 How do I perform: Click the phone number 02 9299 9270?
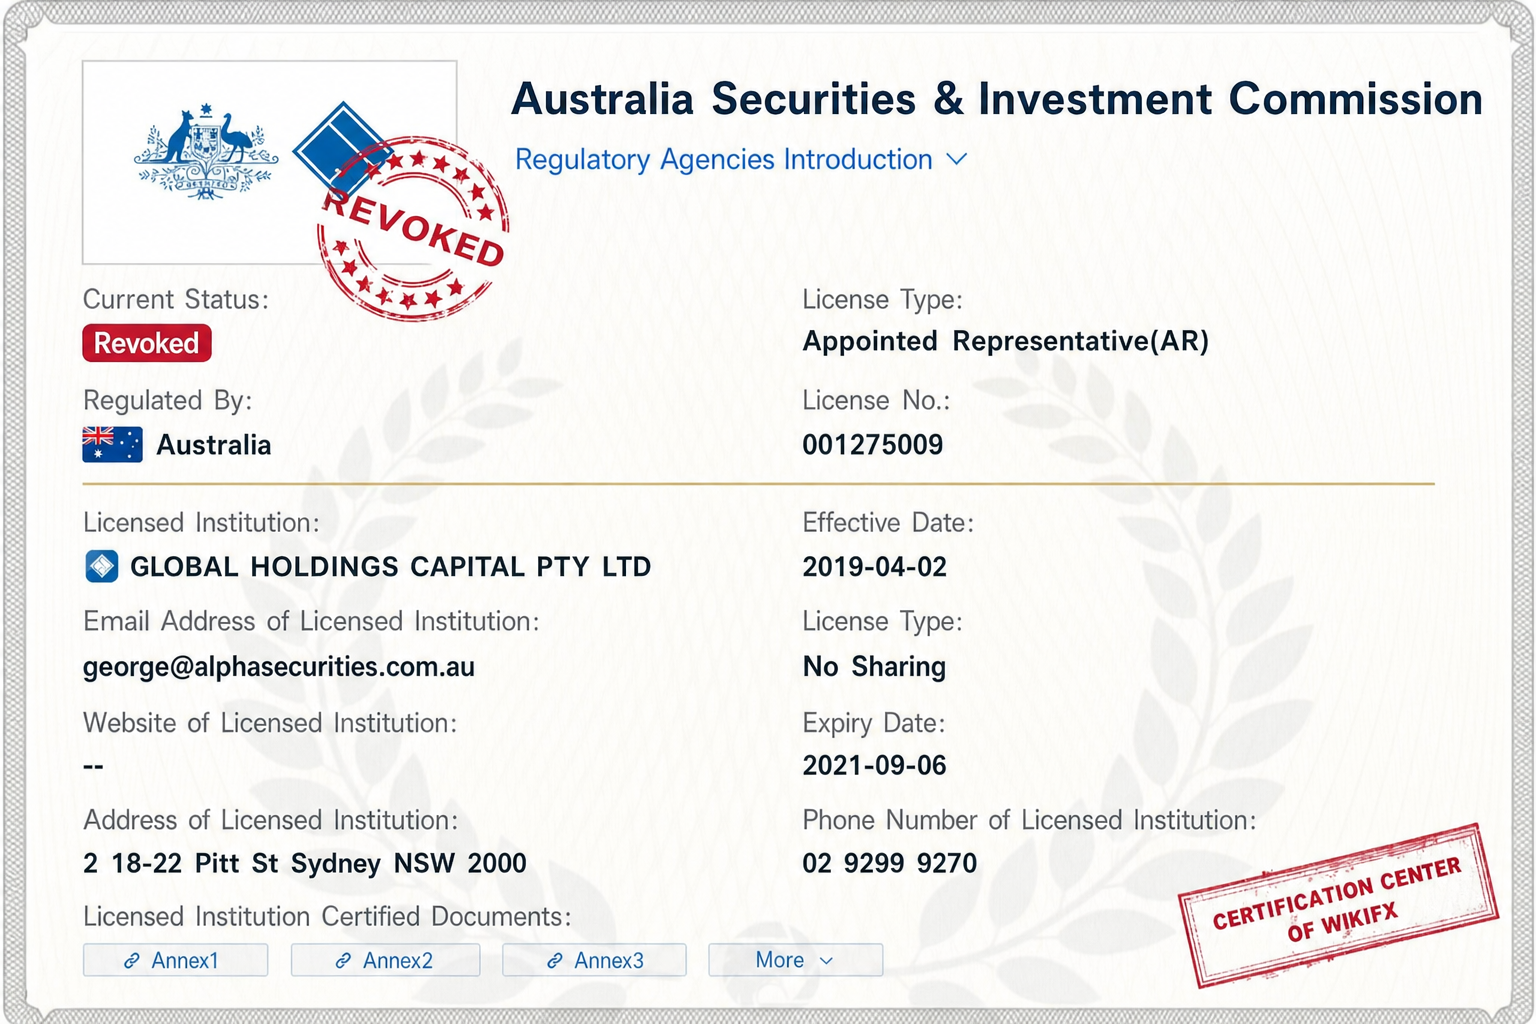click(x=890, y=863)
